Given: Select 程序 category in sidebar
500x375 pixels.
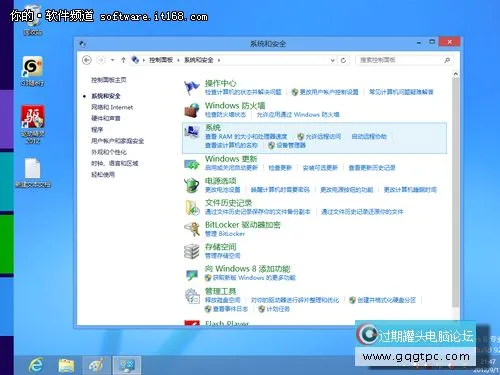Looking at the screenshot, I should pyautogui.click(x=97, y=130).
